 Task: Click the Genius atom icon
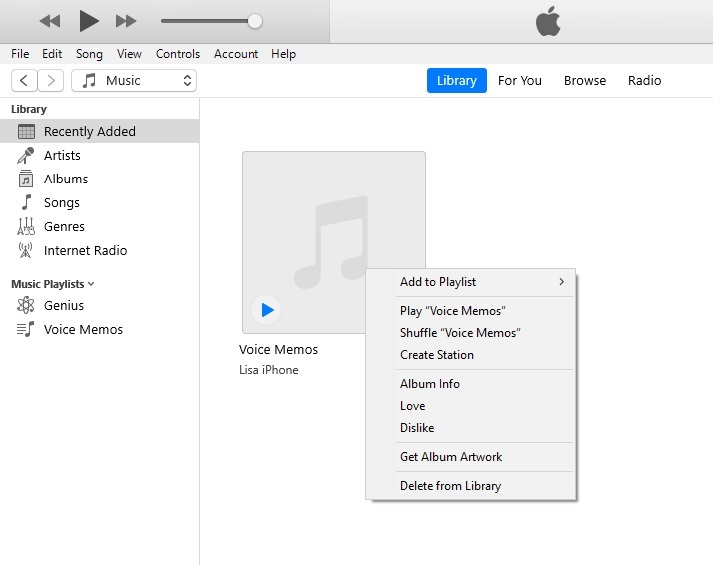[x=25, y=305]
